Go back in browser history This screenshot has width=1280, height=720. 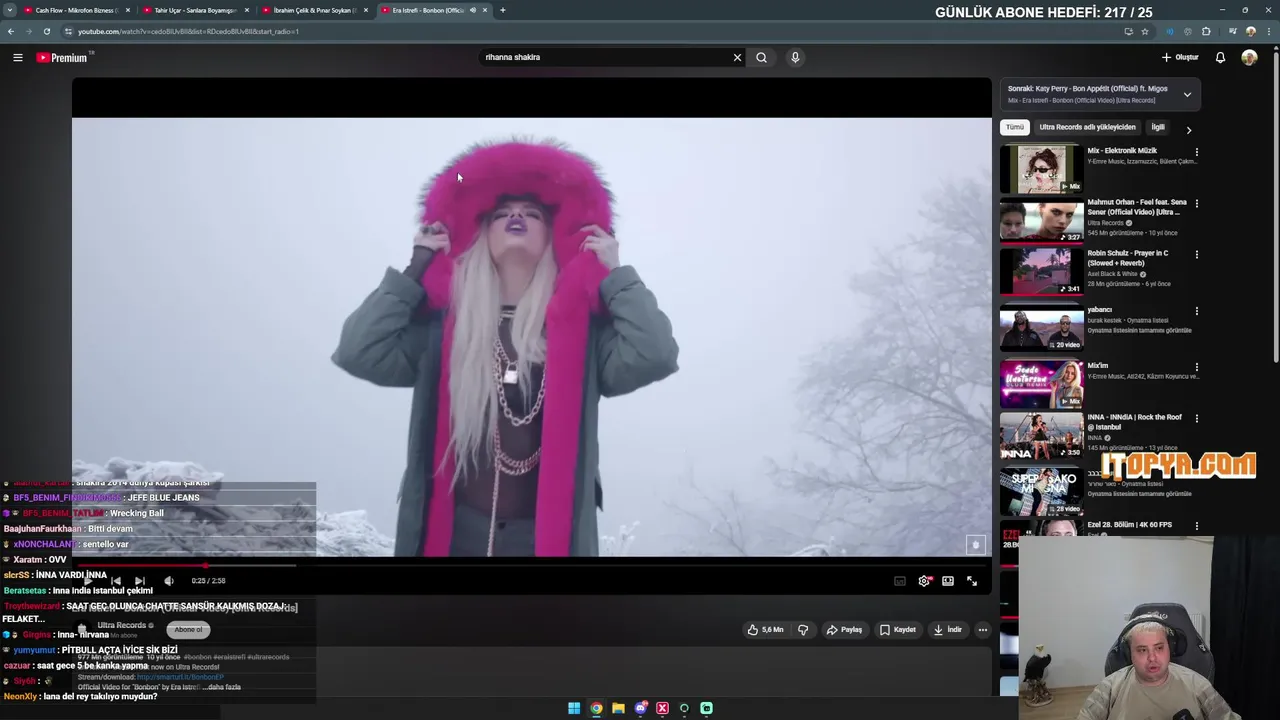(x=11, y=31)
